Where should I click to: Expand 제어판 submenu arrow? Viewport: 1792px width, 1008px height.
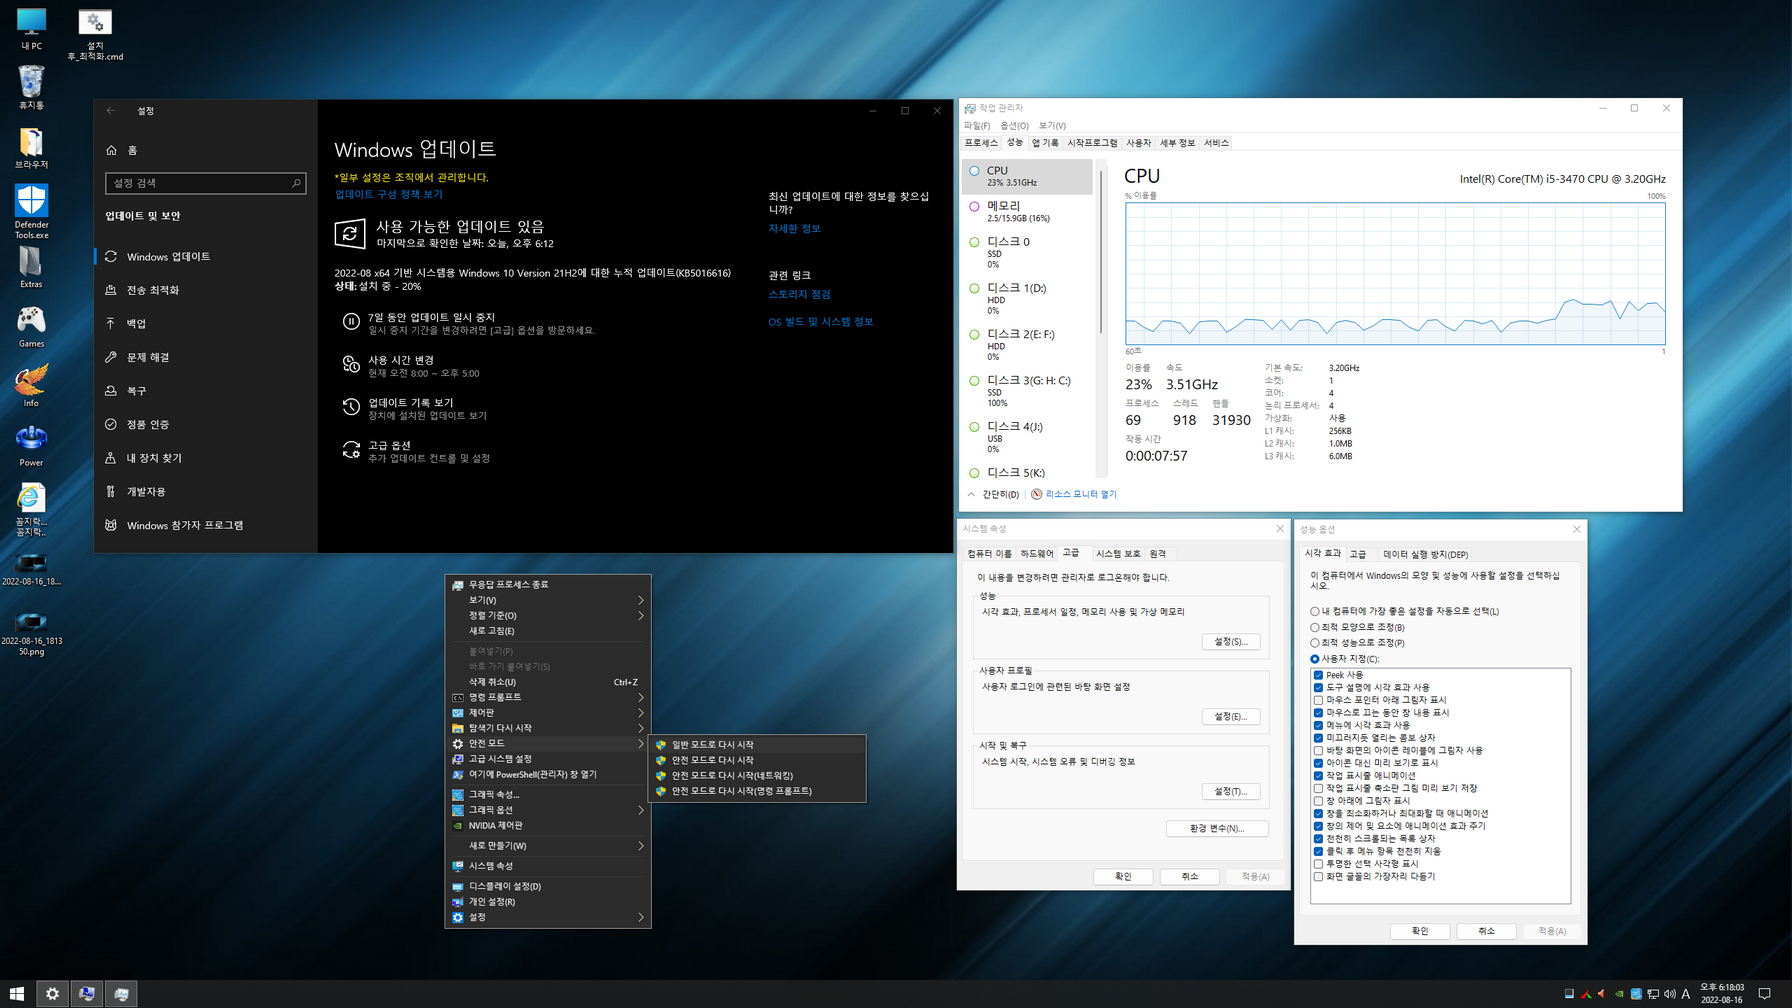[641, 713]
